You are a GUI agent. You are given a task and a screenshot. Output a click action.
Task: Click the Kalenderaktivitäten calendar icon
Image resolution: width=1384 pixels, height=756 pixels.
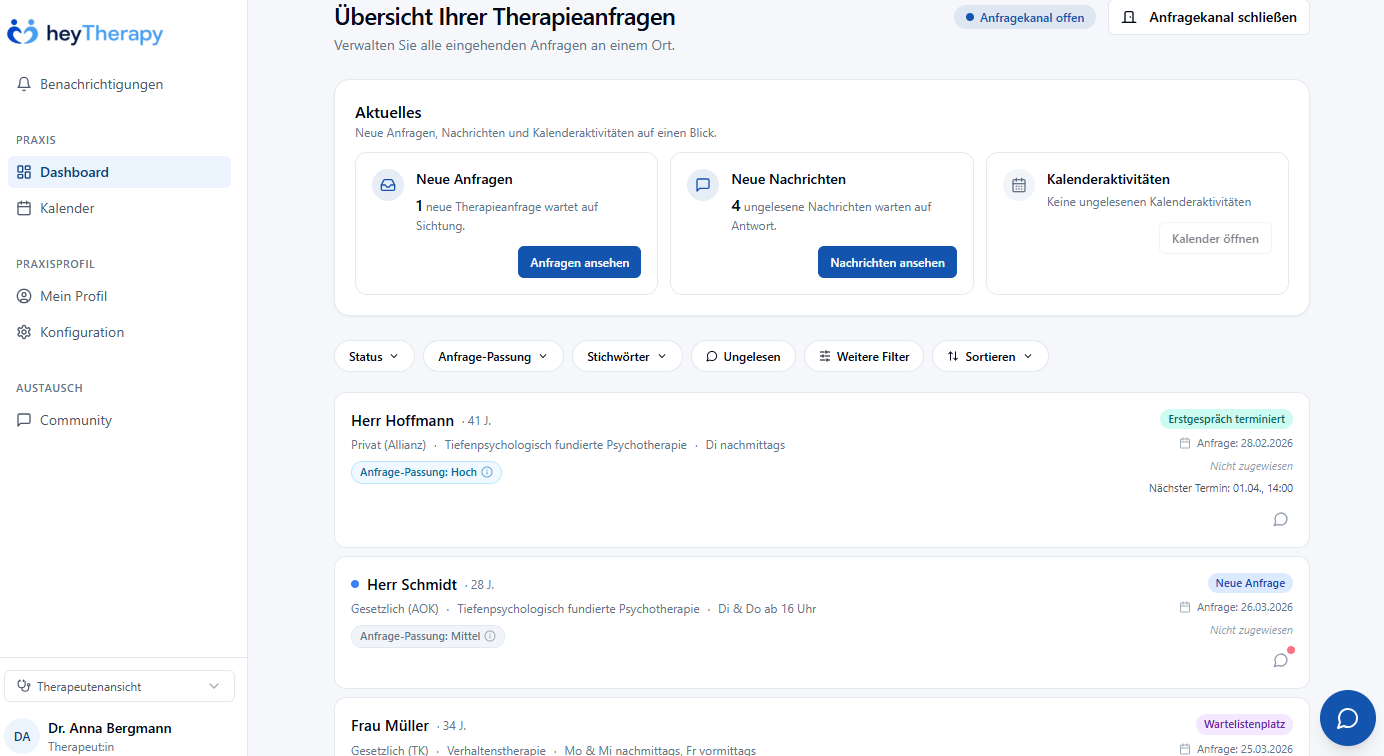tap(1019, 185)
